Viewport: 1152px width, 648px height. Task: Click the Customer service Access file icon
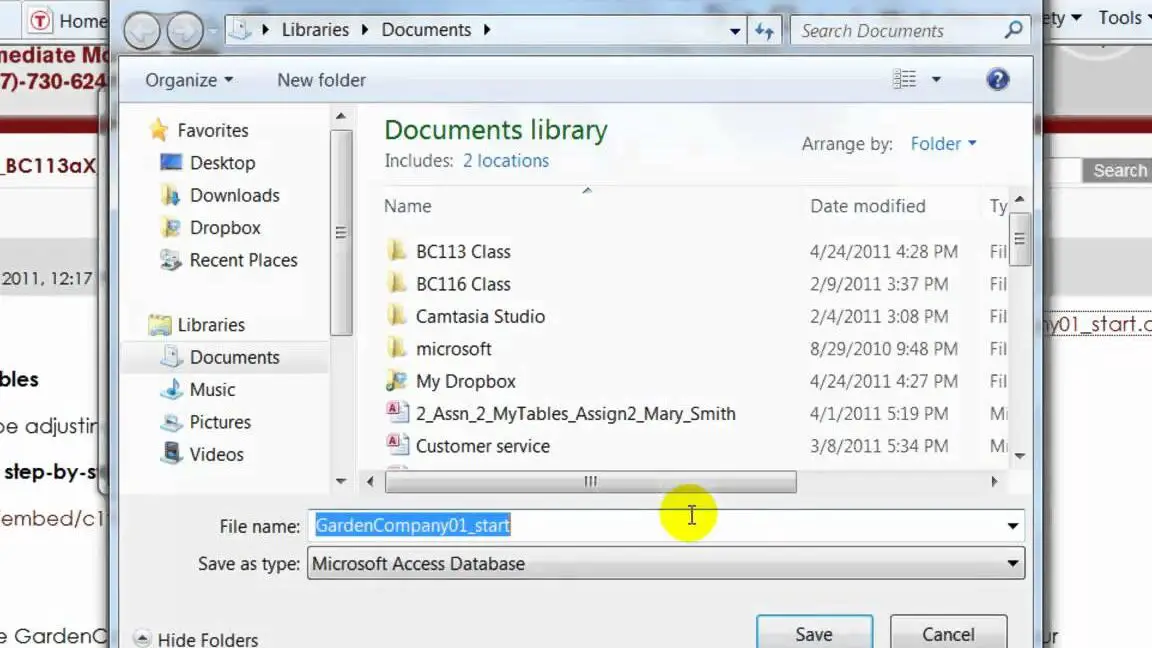[x=397, y=444]
